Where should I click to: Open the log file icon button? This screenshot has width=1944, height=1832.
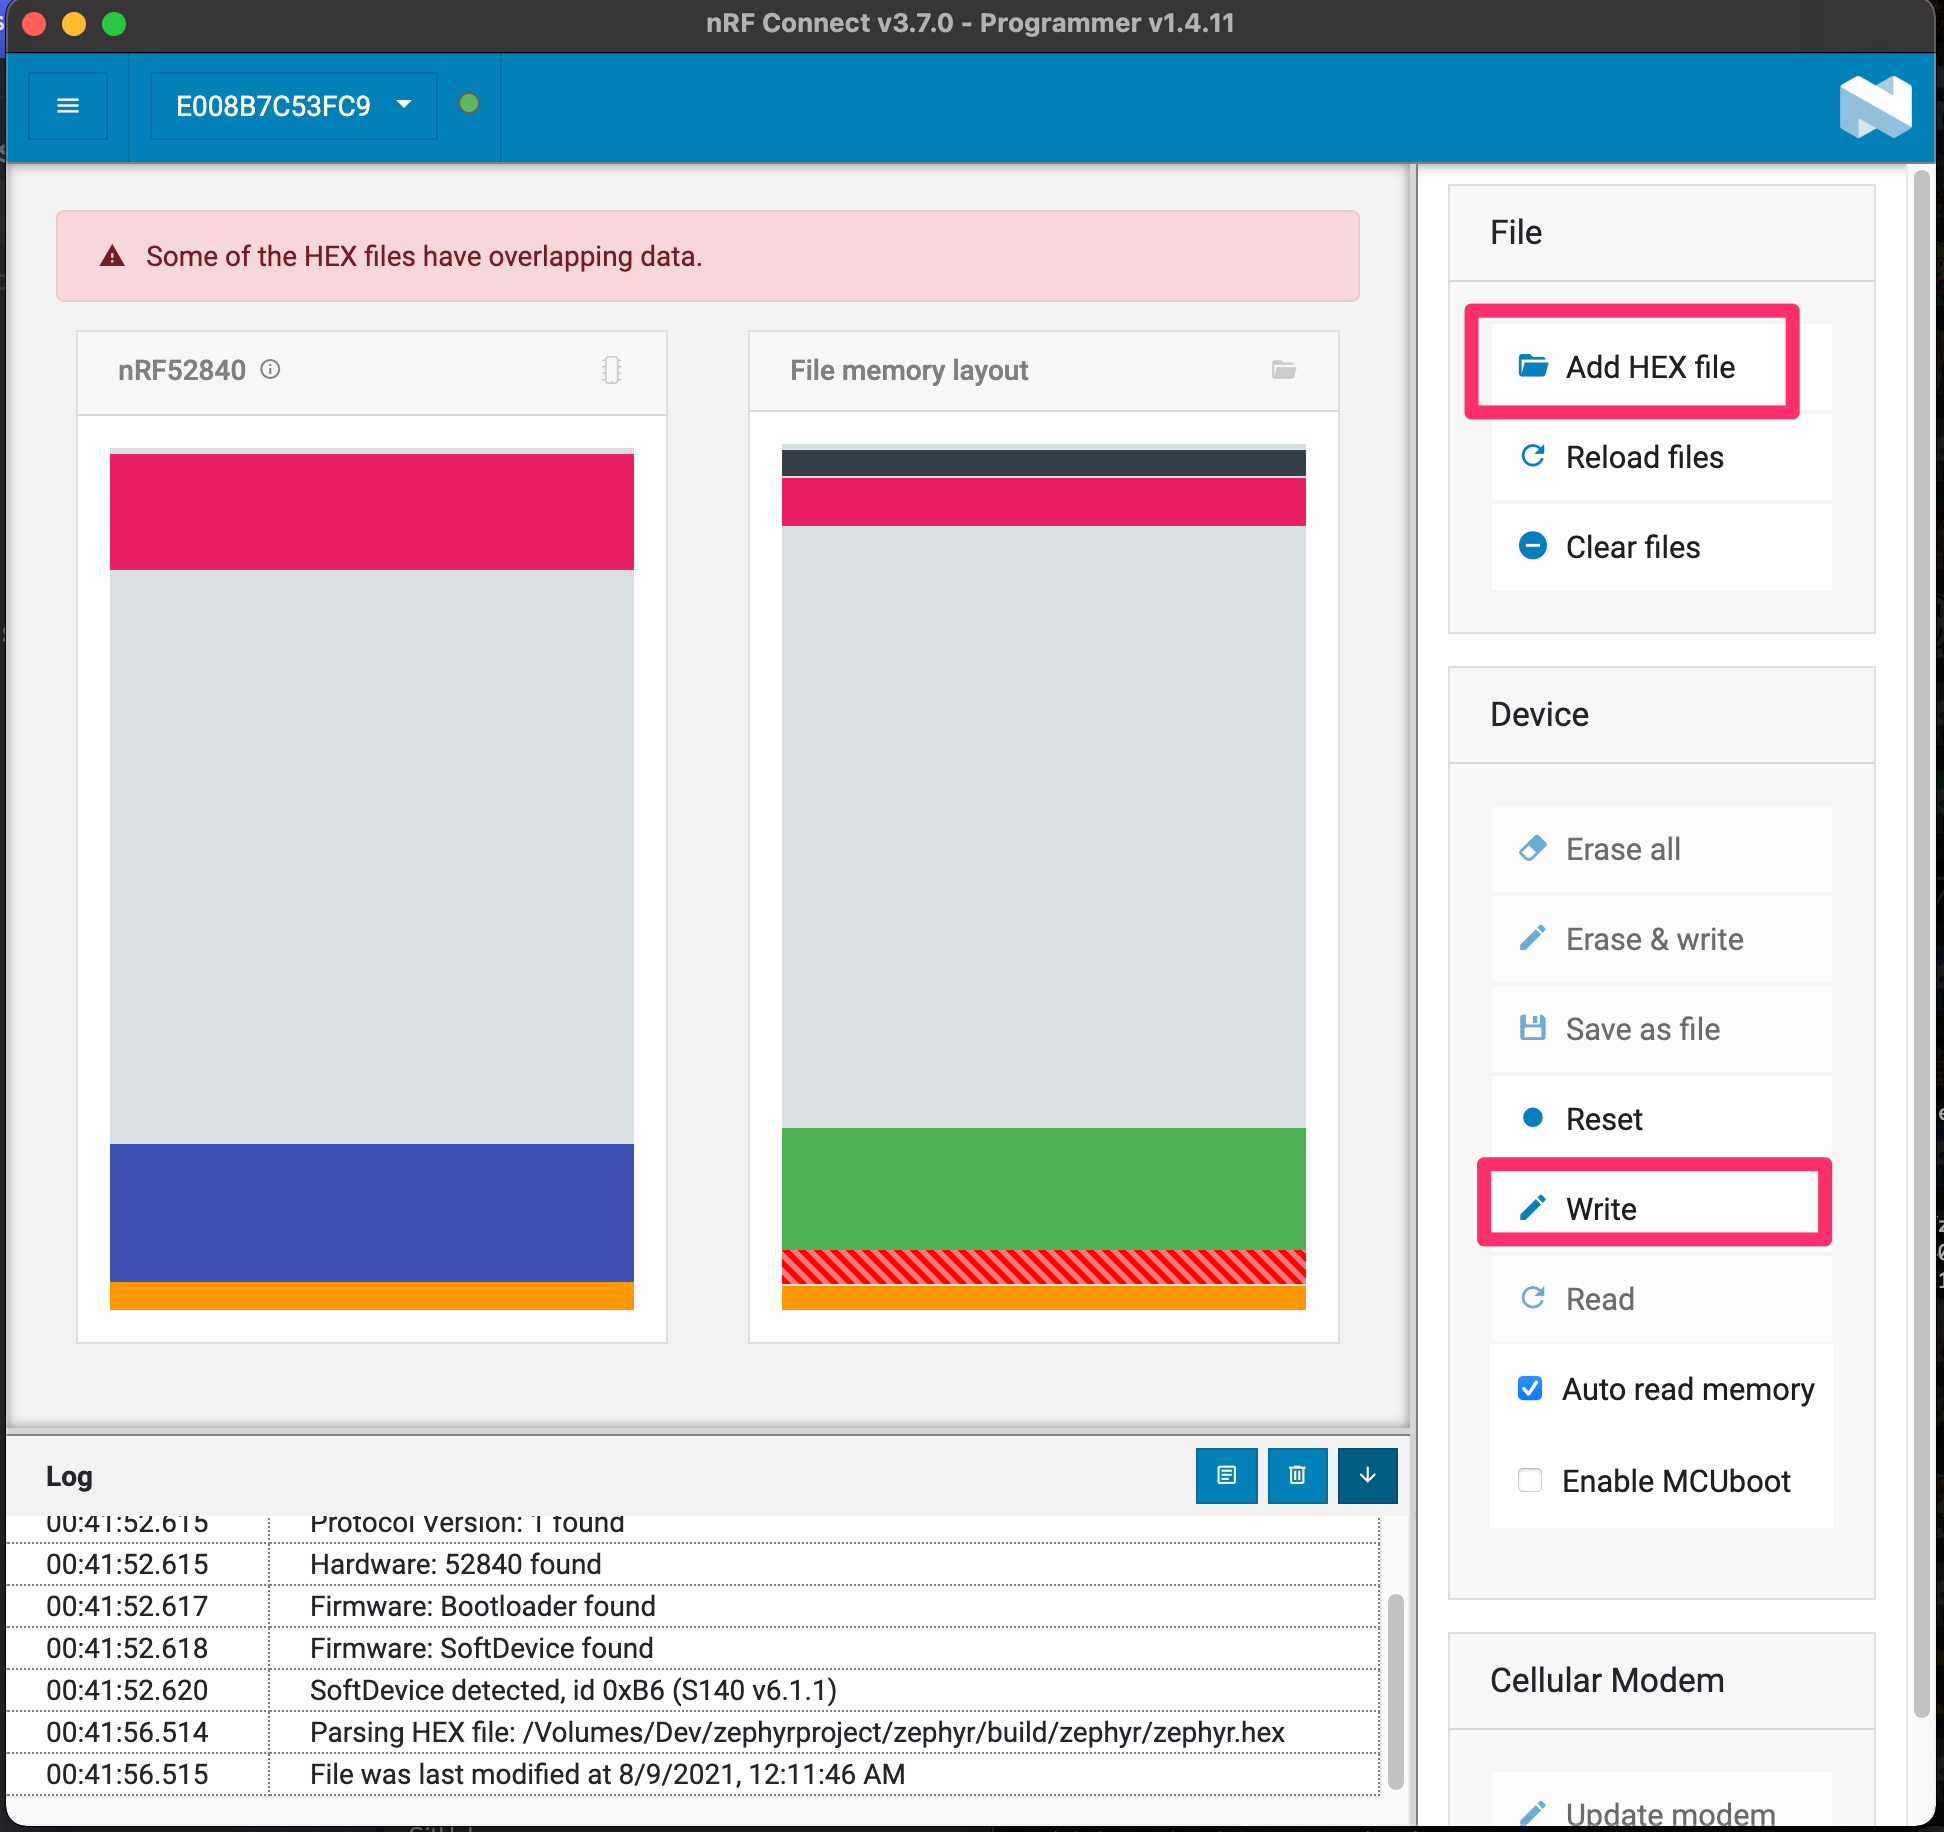click(x=1226, y=1475)
